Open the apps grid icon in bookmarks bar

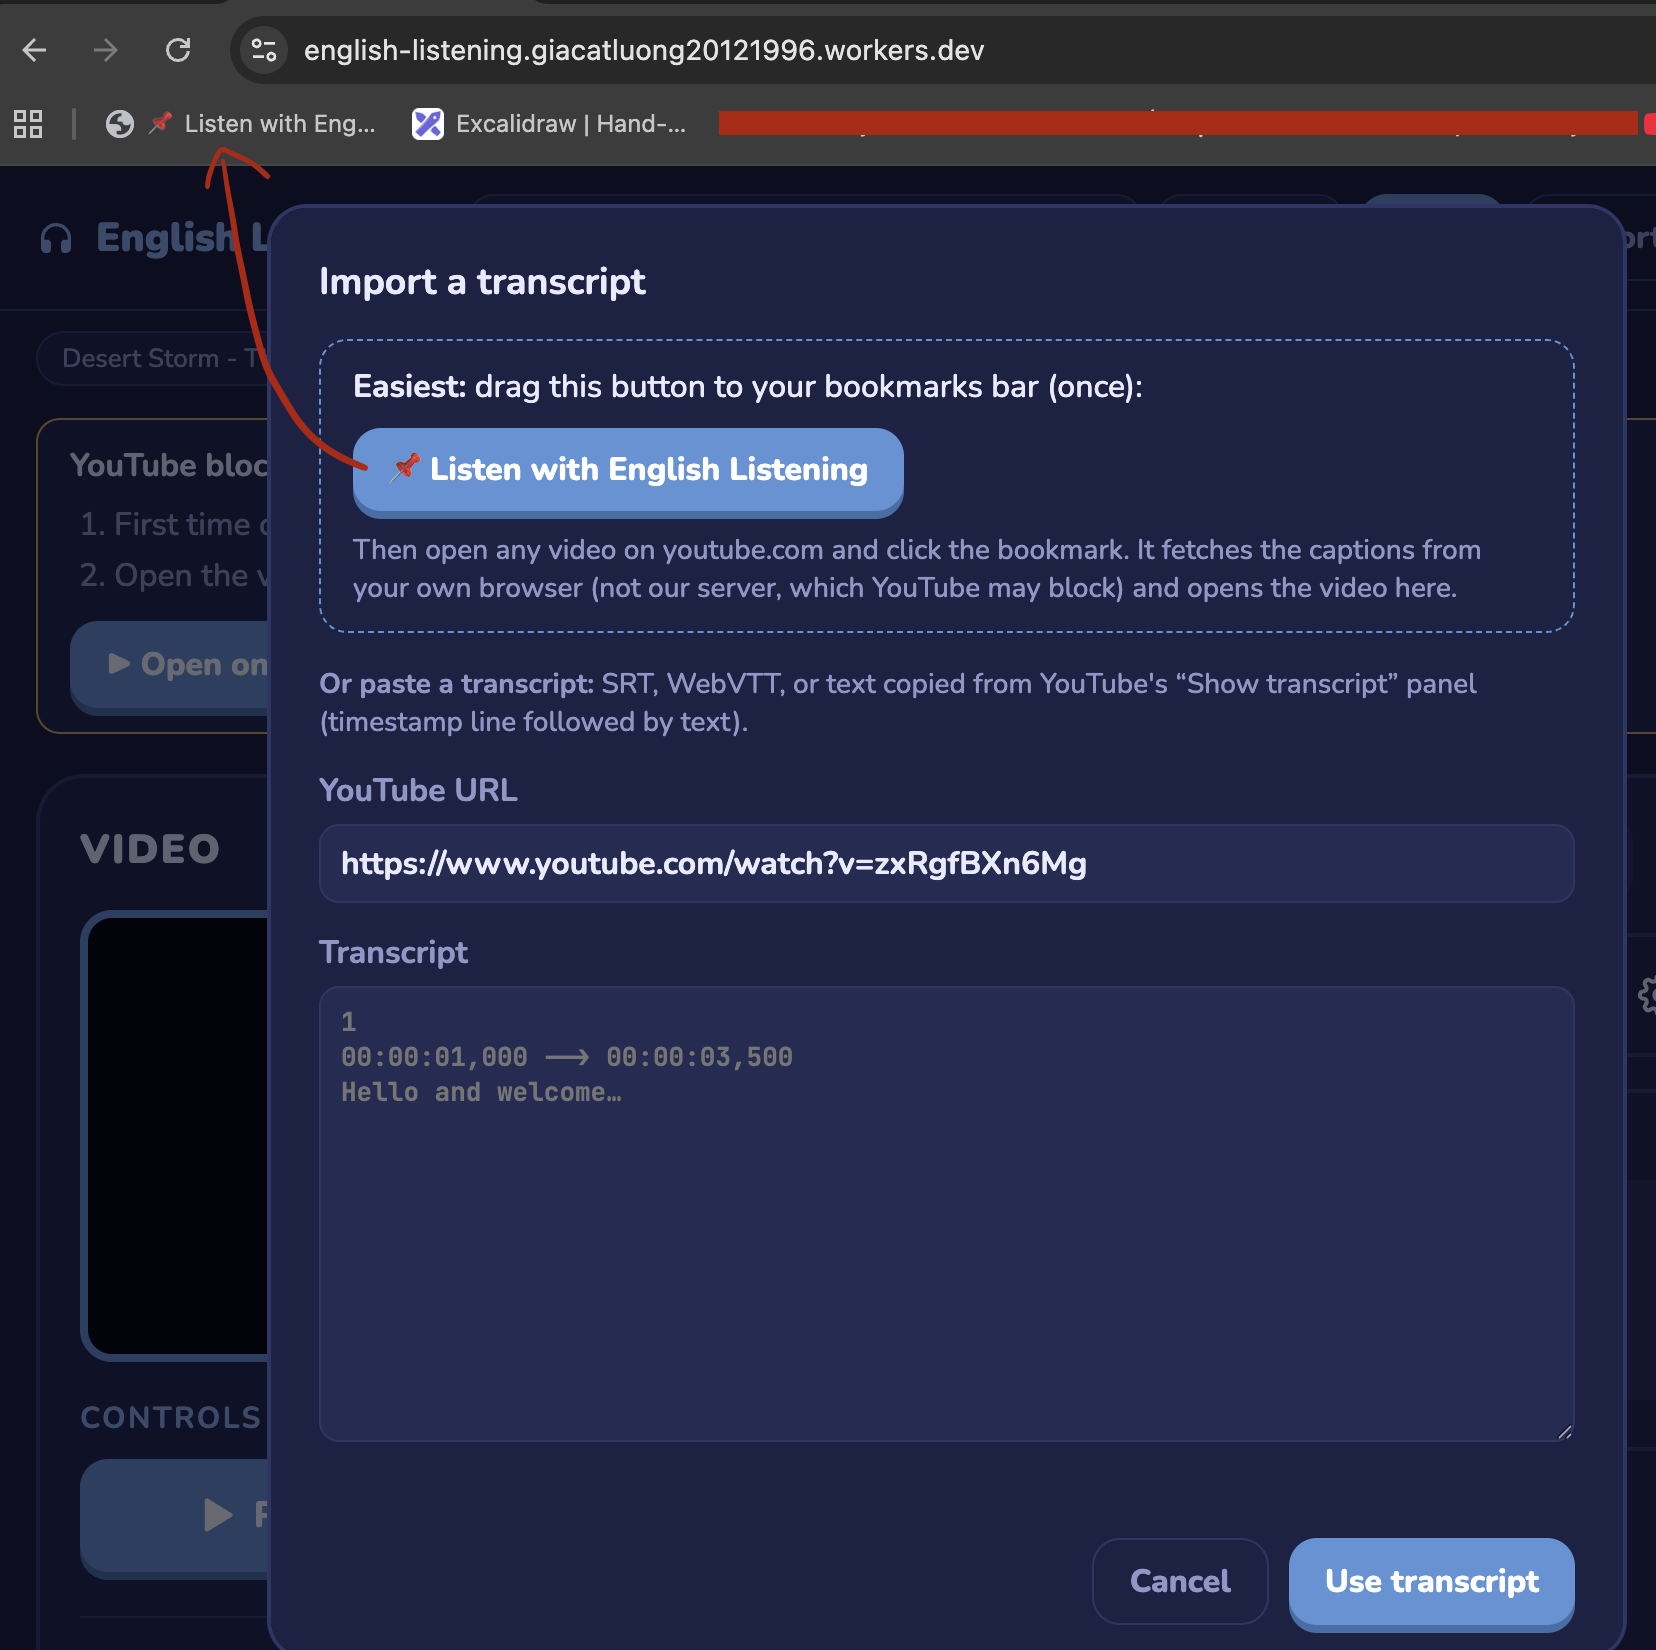pos(28,124)
